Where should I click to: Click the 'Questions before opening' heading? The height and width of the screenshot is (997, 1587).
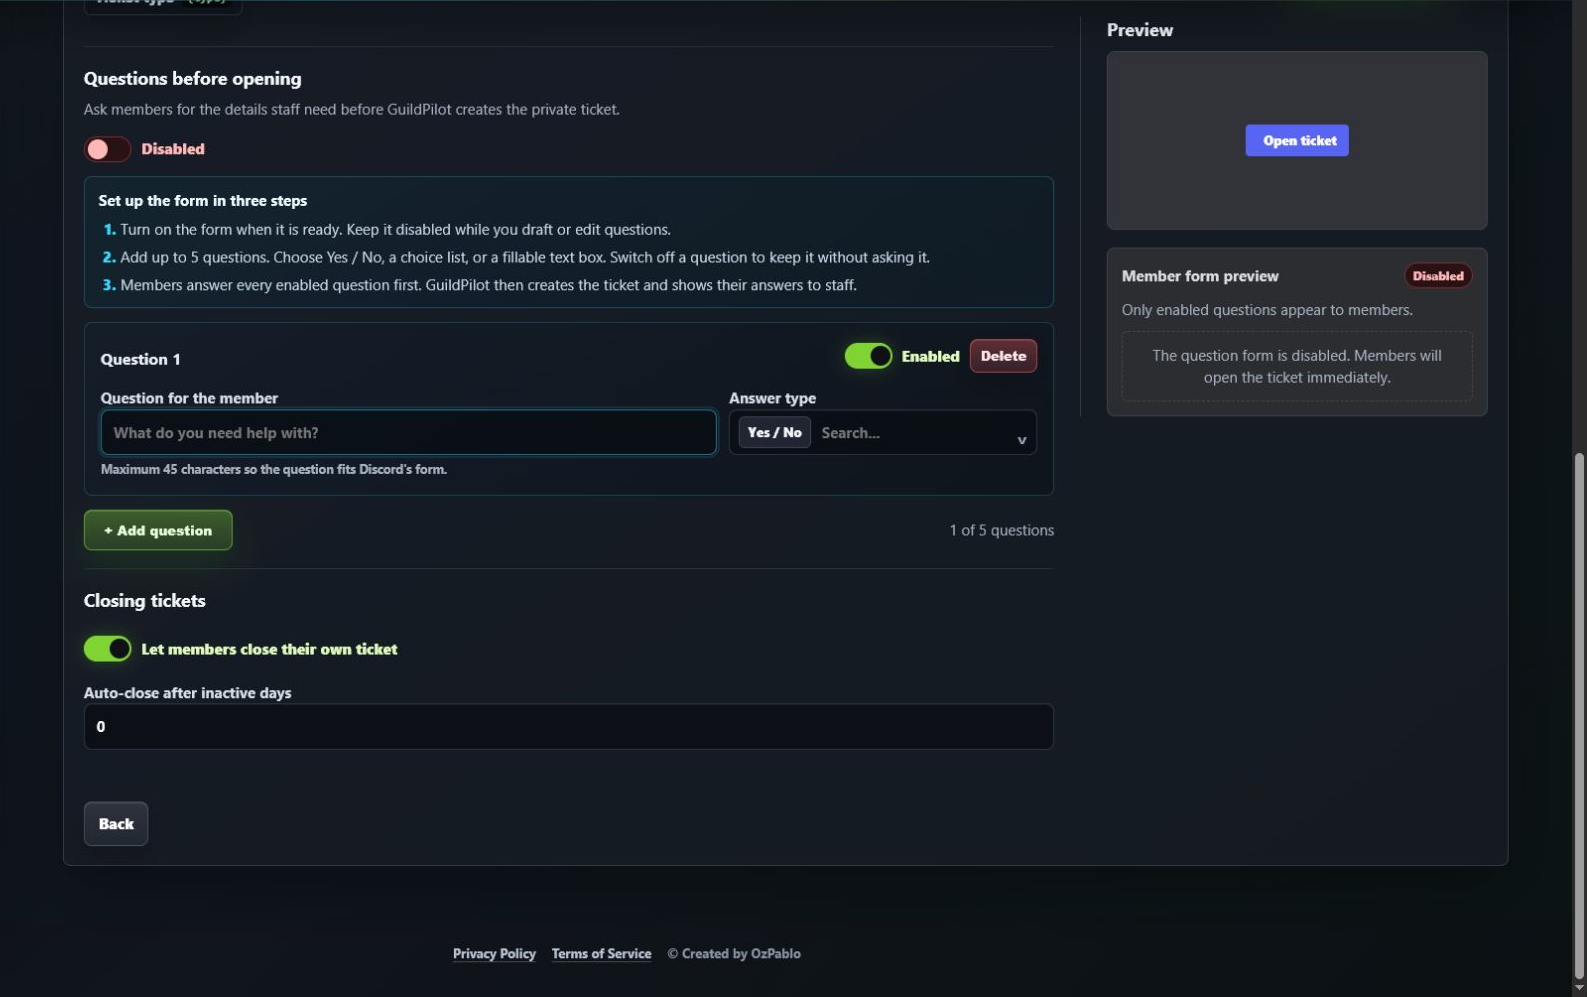coord(192,79)
